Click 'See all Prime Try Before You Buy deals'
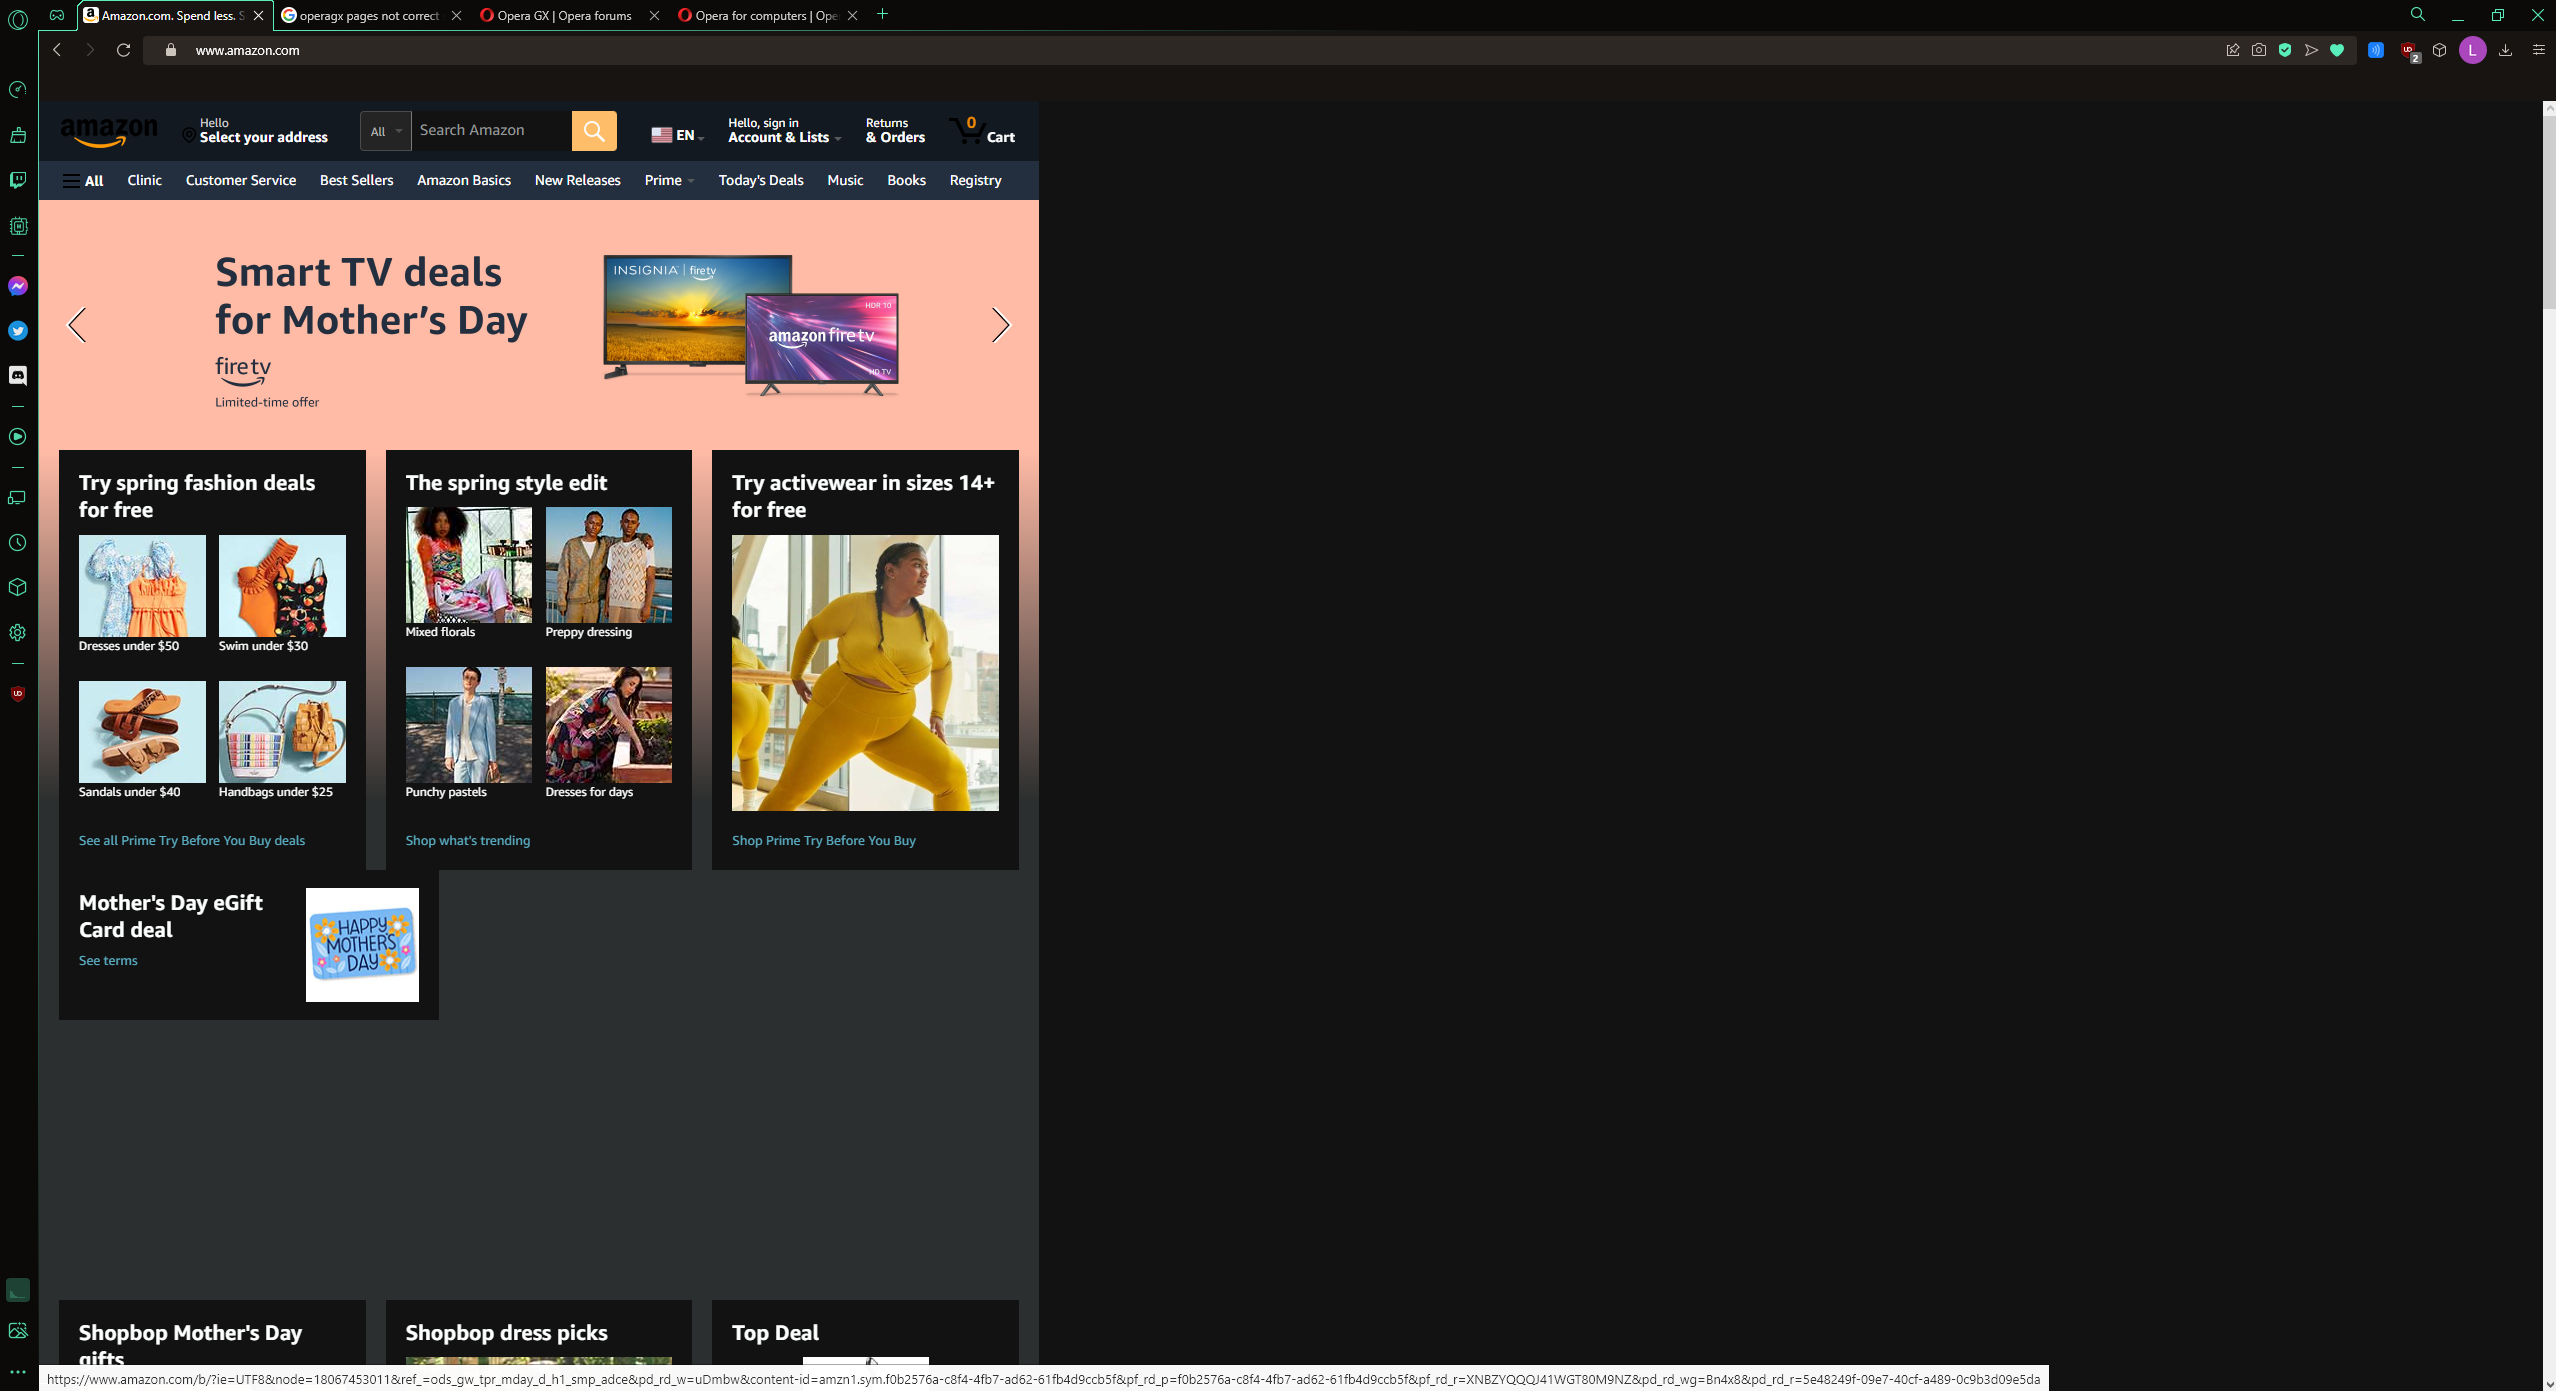Screen dimensions: 2556x1391 coord(192,841)
